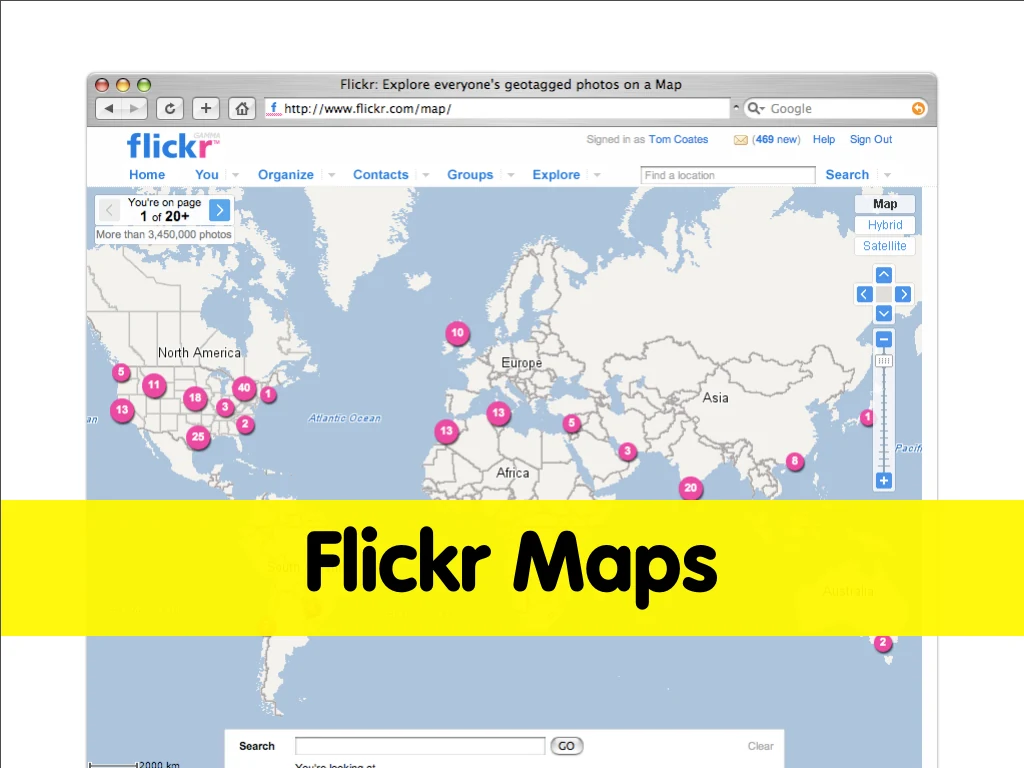Reload the page with refresh button
This screenshot has width=1024, height=768.
[170, 108]
